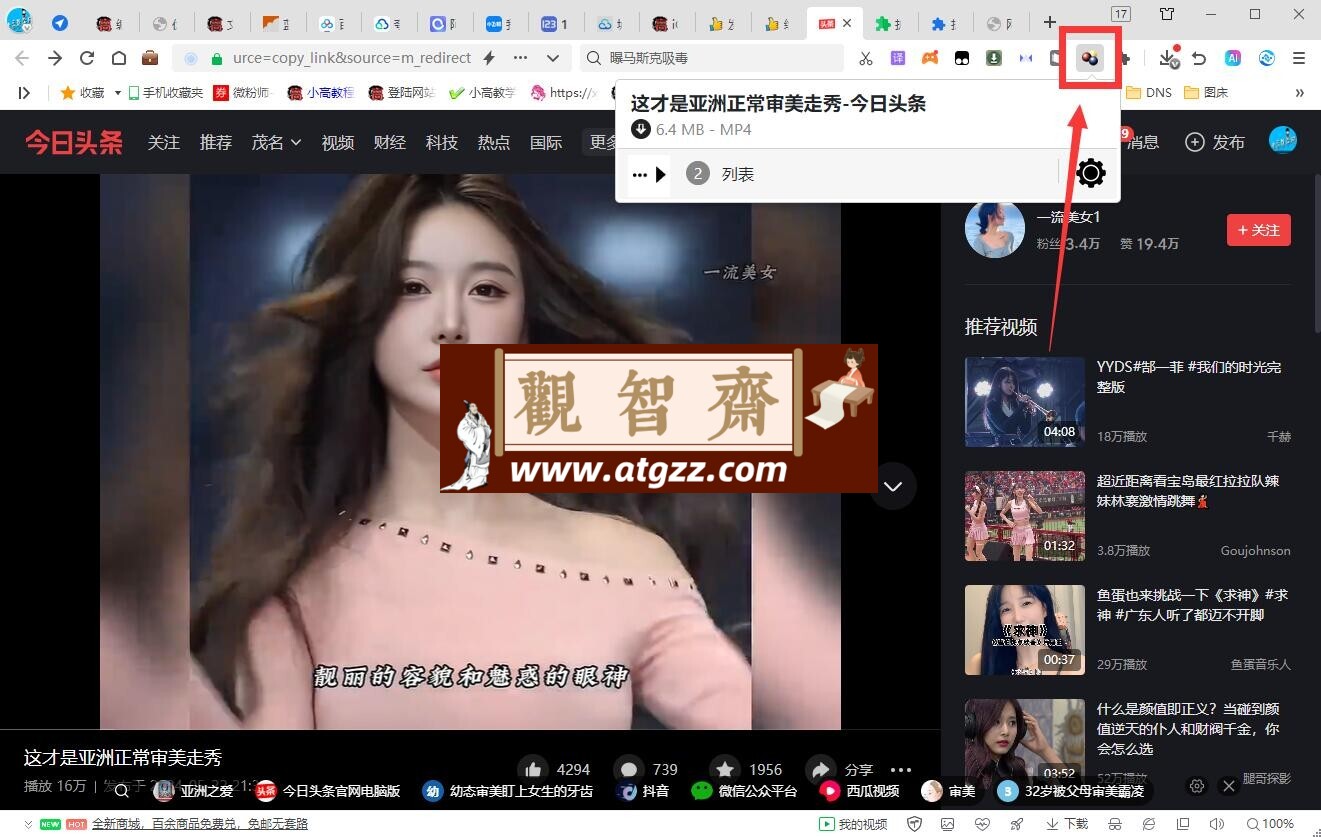Open the browser hamburger main menu
1321x837 pixels.
pos(1299,58)
